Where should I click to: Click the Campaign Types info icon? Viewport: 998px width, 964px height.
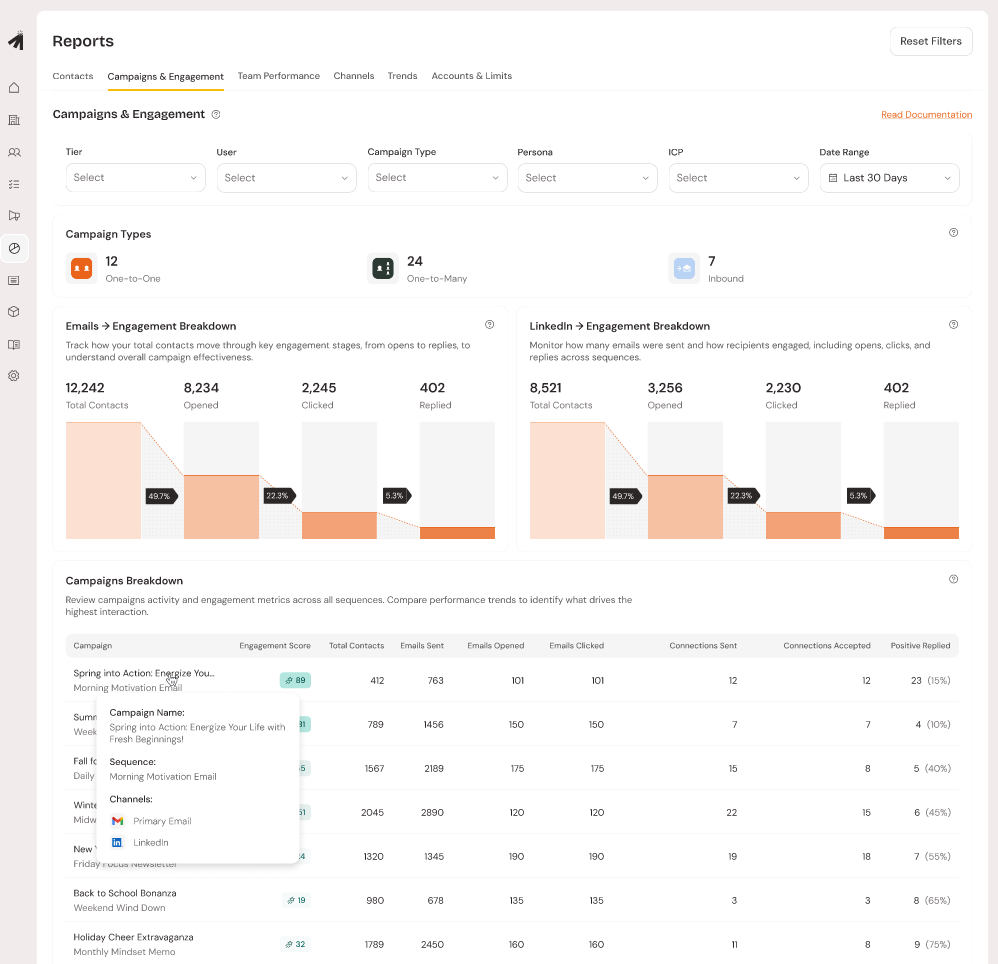click(x=953, y=233)
